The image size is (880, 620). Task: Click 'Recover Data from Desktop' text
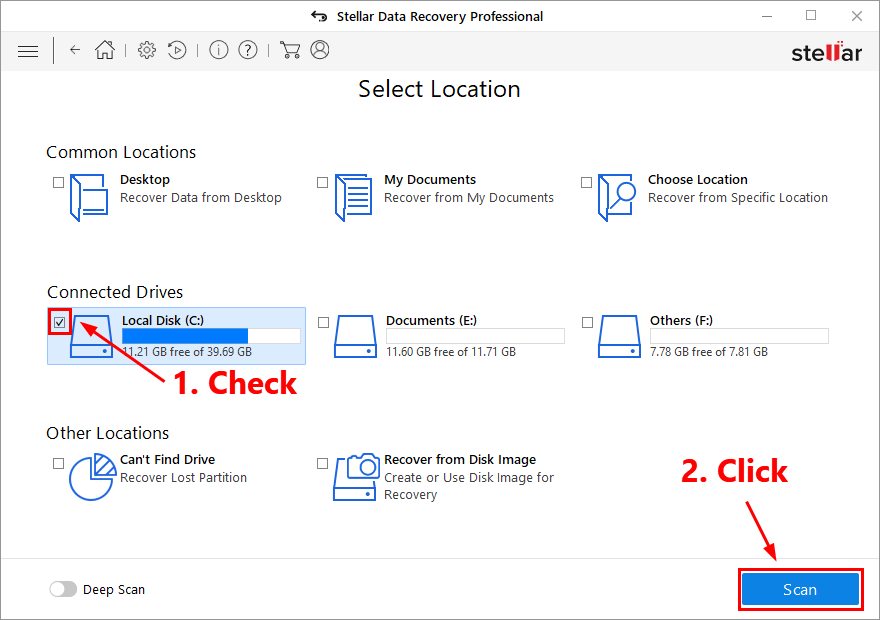(x=201, y=198)
